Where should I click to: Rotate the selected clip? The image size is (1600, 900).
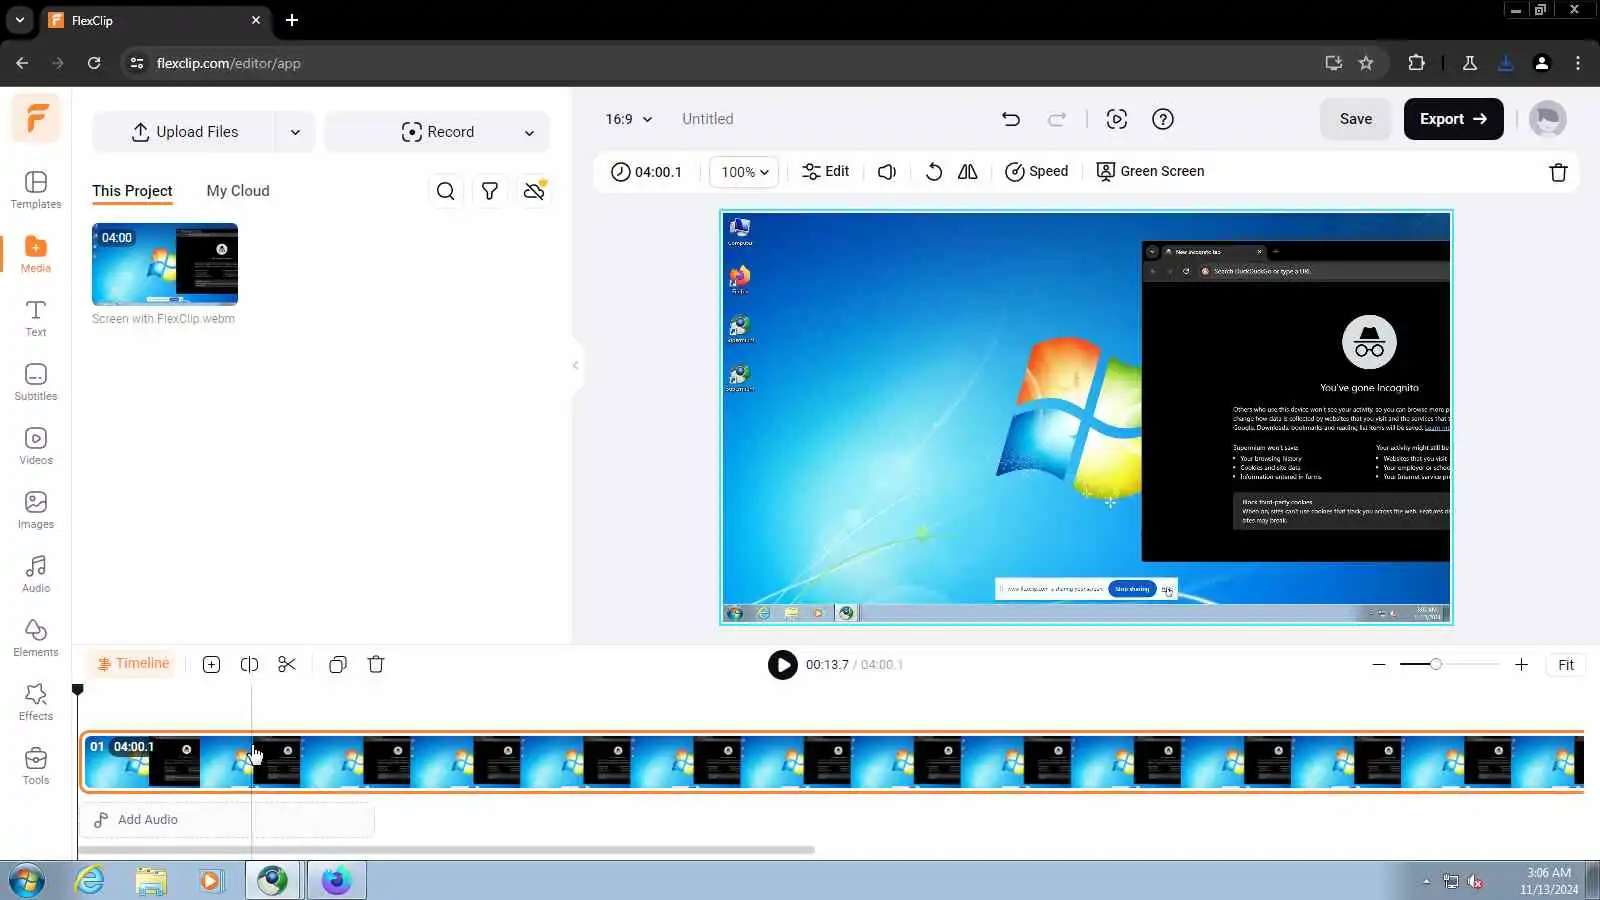click(x=934, y=172)
